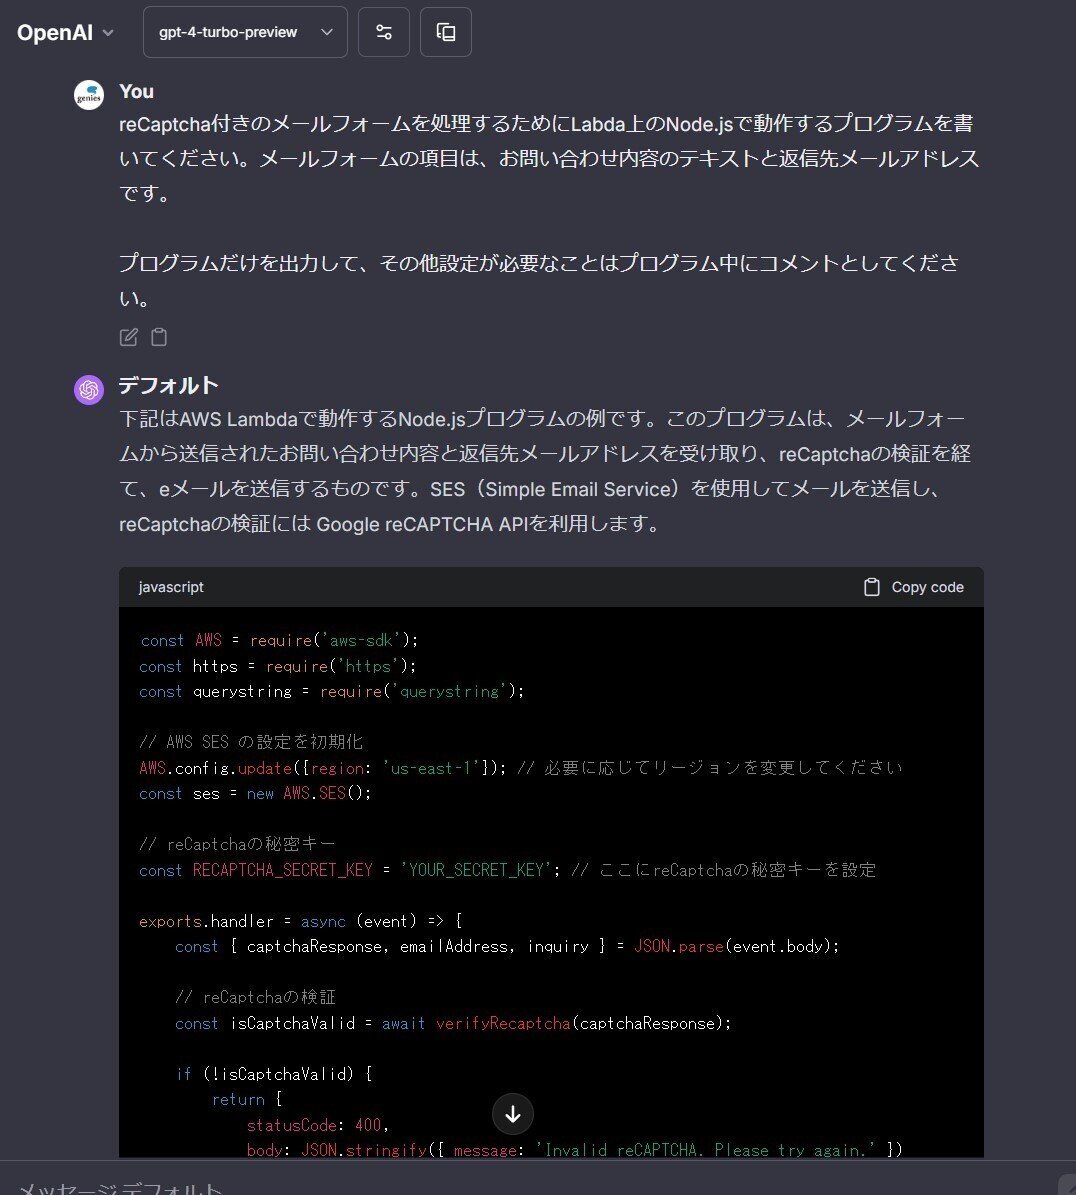This screenshot has width=1076, height=1195.
Task: Open the OpenAI provider dropdown
Action: (x=66, y=33)
